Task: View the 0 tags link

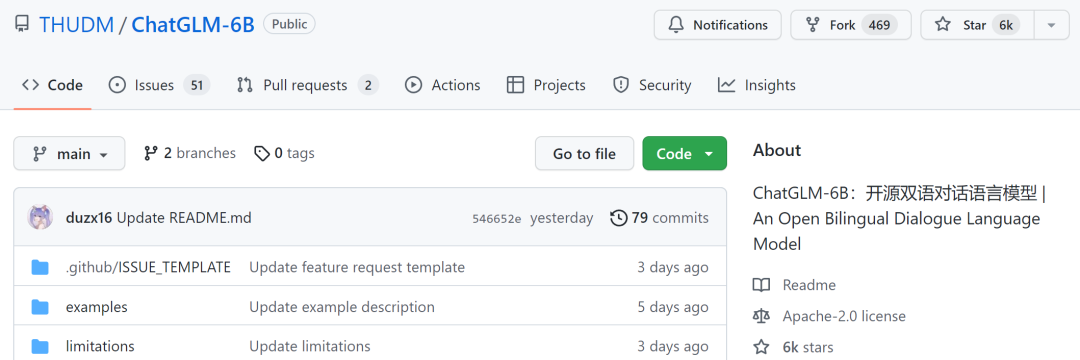Action: 284,153
